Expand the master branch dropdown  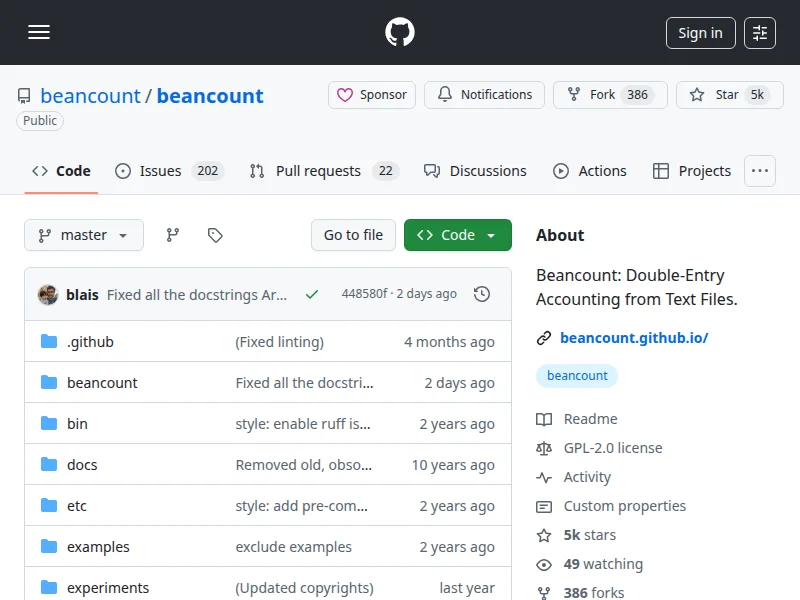[84, 235]
